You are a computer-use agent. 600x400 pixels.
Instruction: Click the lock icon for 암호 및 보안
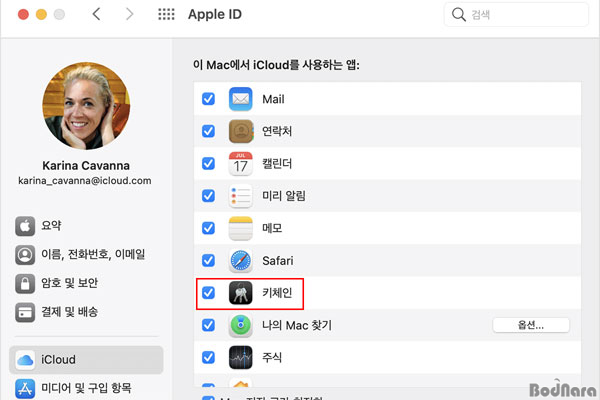point(25,283)
